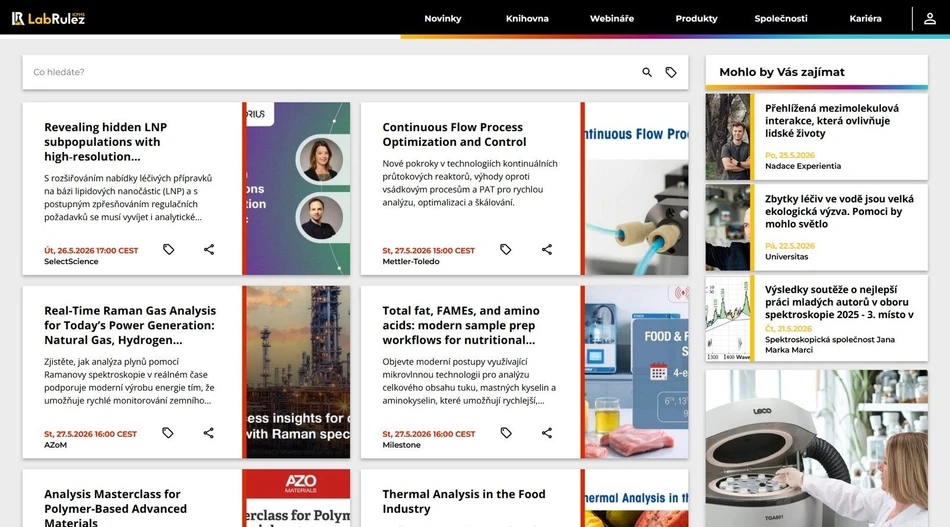This screenshot has height=527, width=950.
Task: Click the AZO Materials masterclass image
Action: pos(296,498)
